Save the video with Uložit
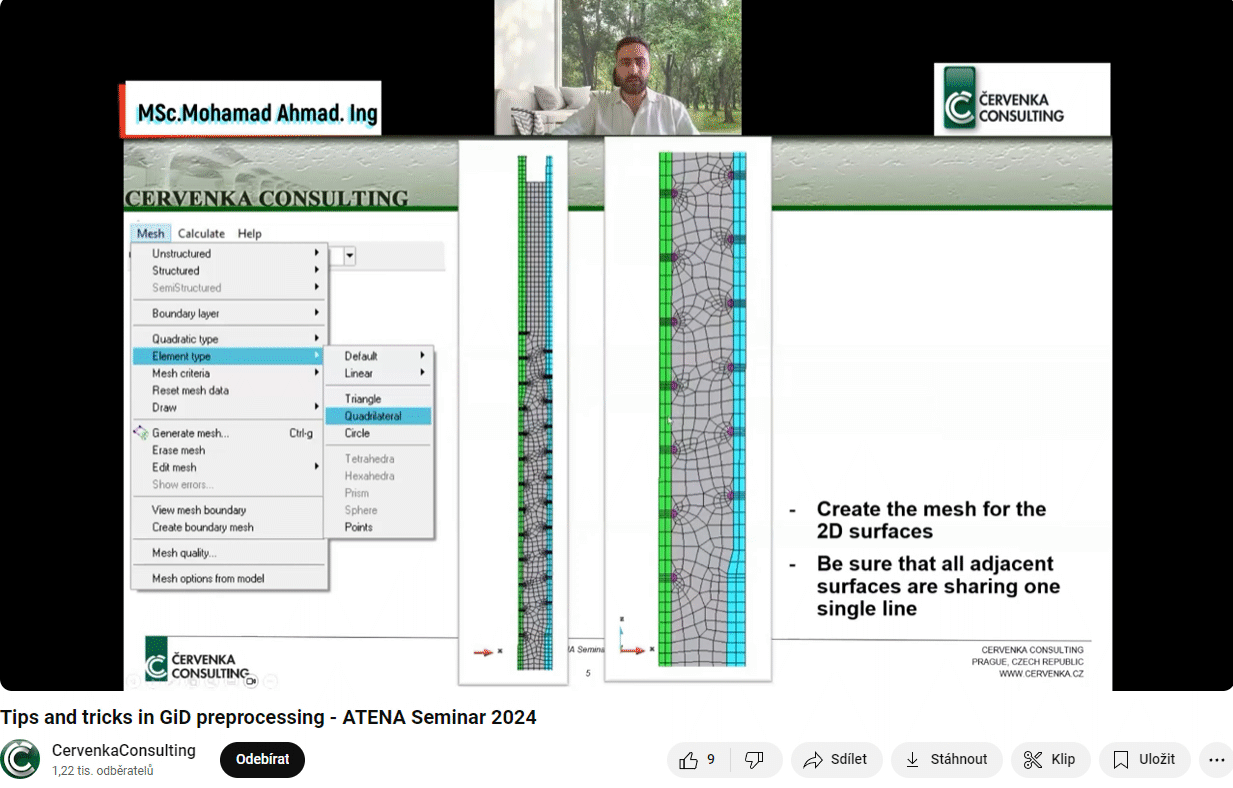The height and width of the screenshot is (788, 1233). [1144, 760]
